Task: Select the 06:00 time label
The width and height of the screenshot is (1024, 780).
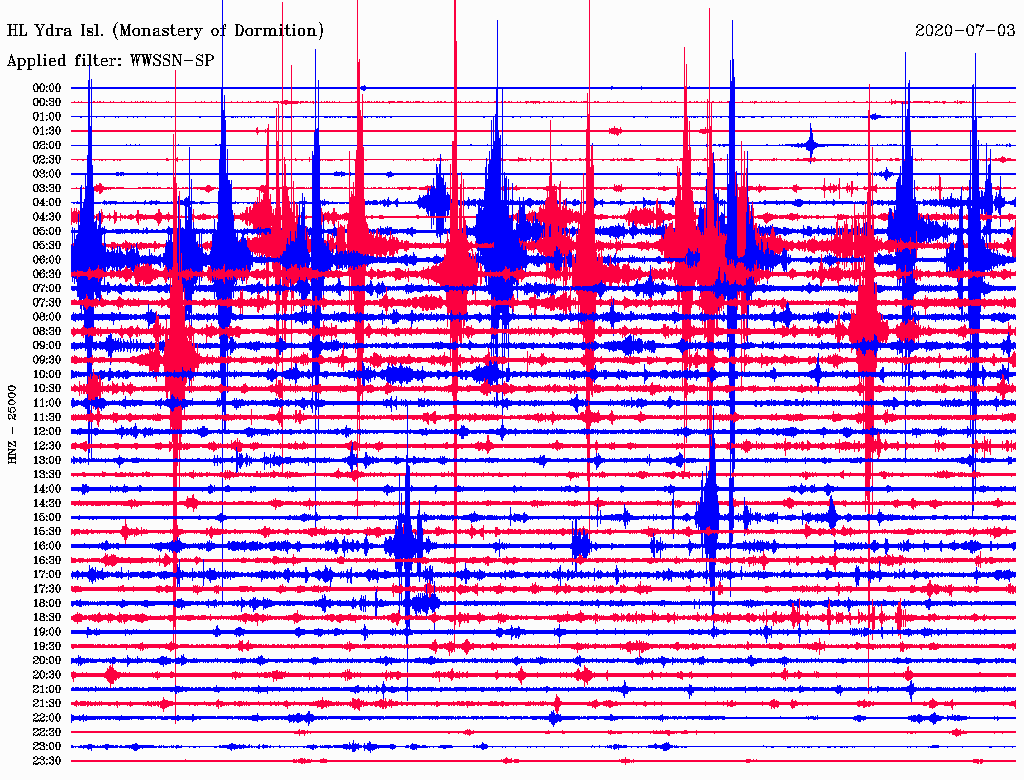Action: point(47,259)
